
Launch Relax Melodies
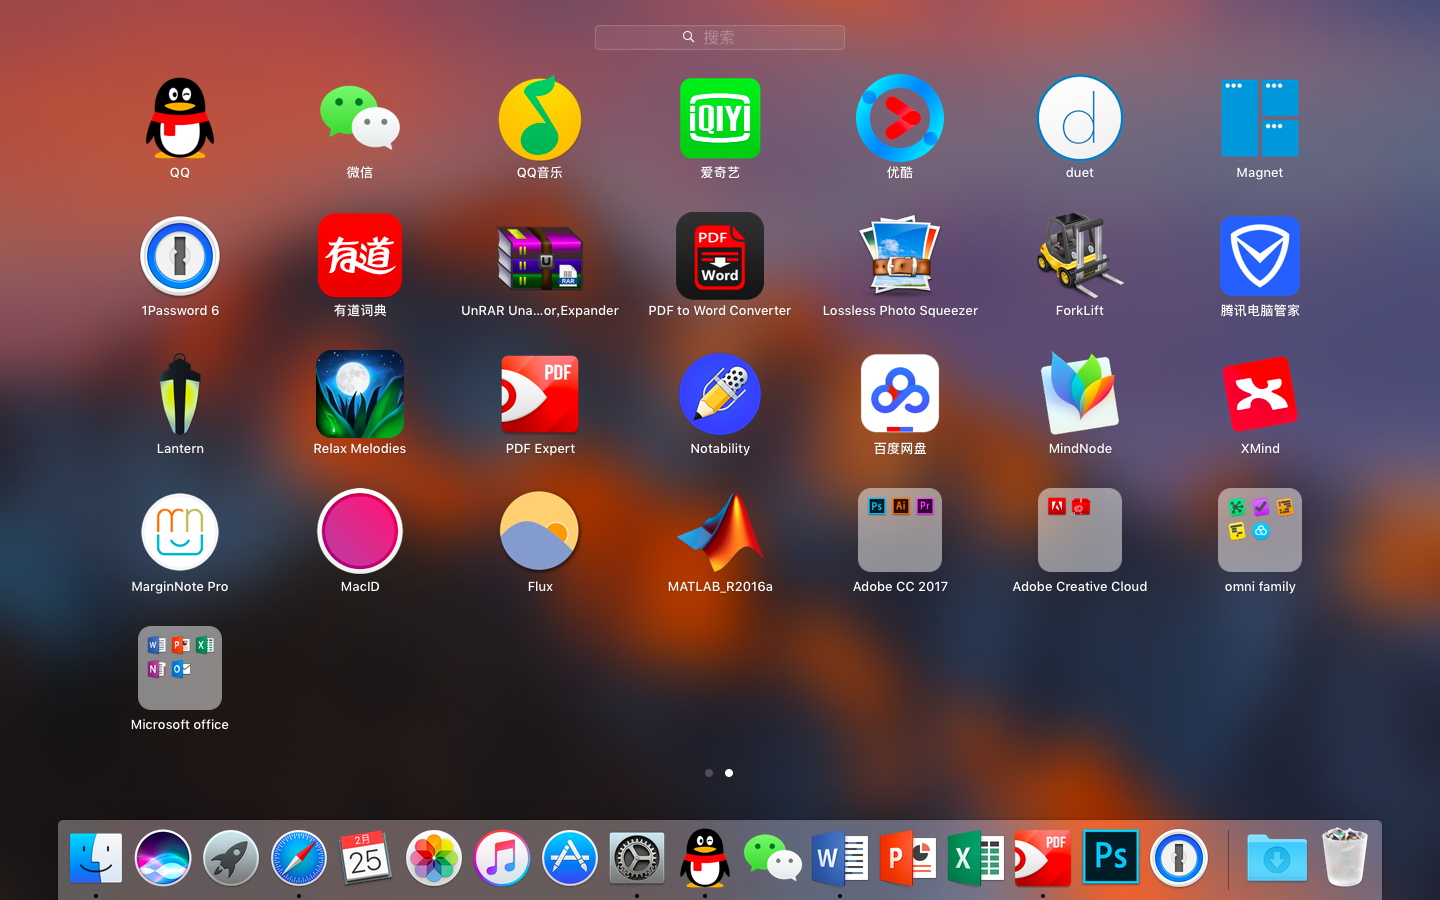tap(360, 395)
